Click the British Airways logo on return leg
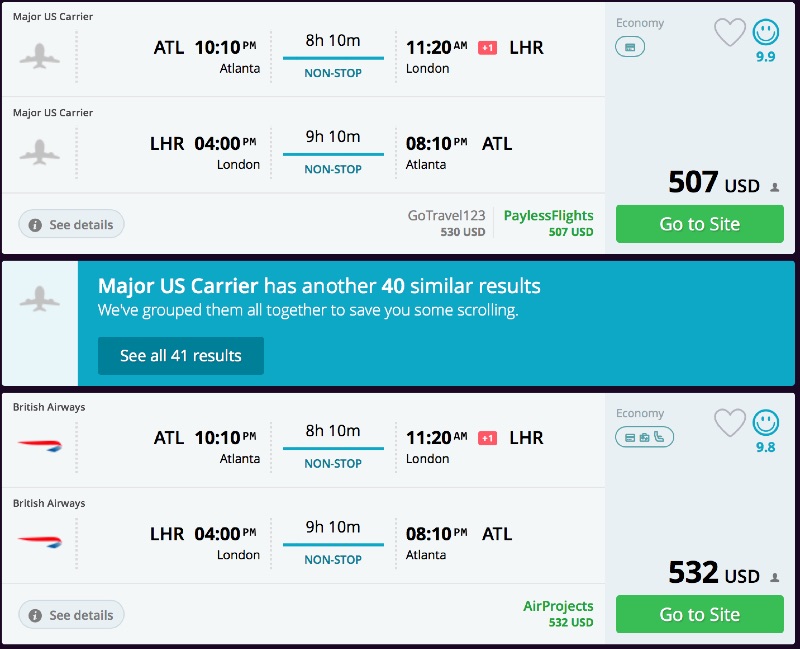 pos(40,541)
